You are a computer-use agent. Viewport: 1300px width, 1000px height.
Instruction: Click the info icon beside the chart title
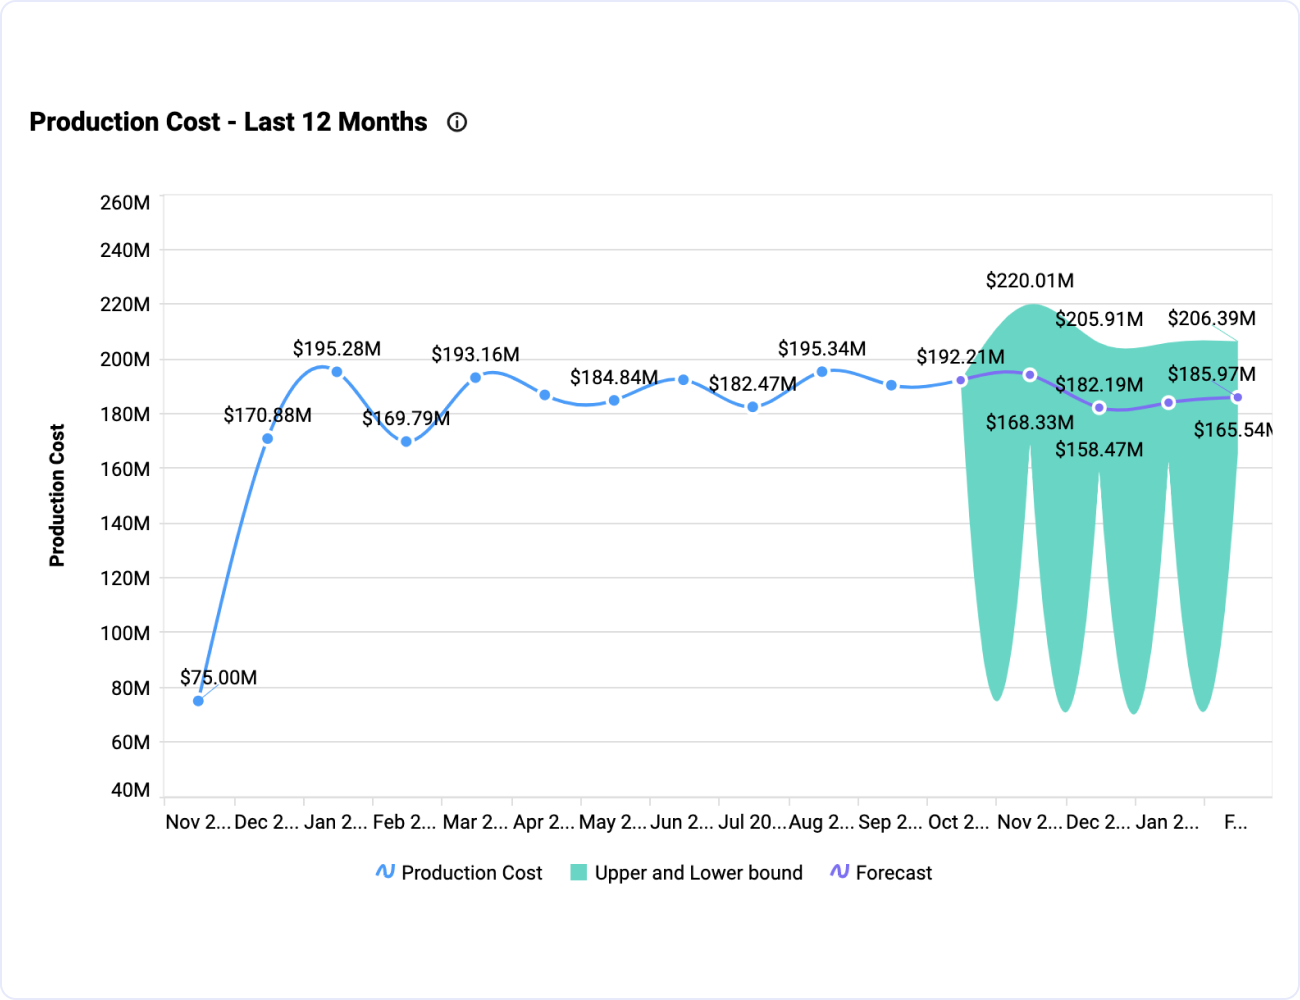point(457,122)
